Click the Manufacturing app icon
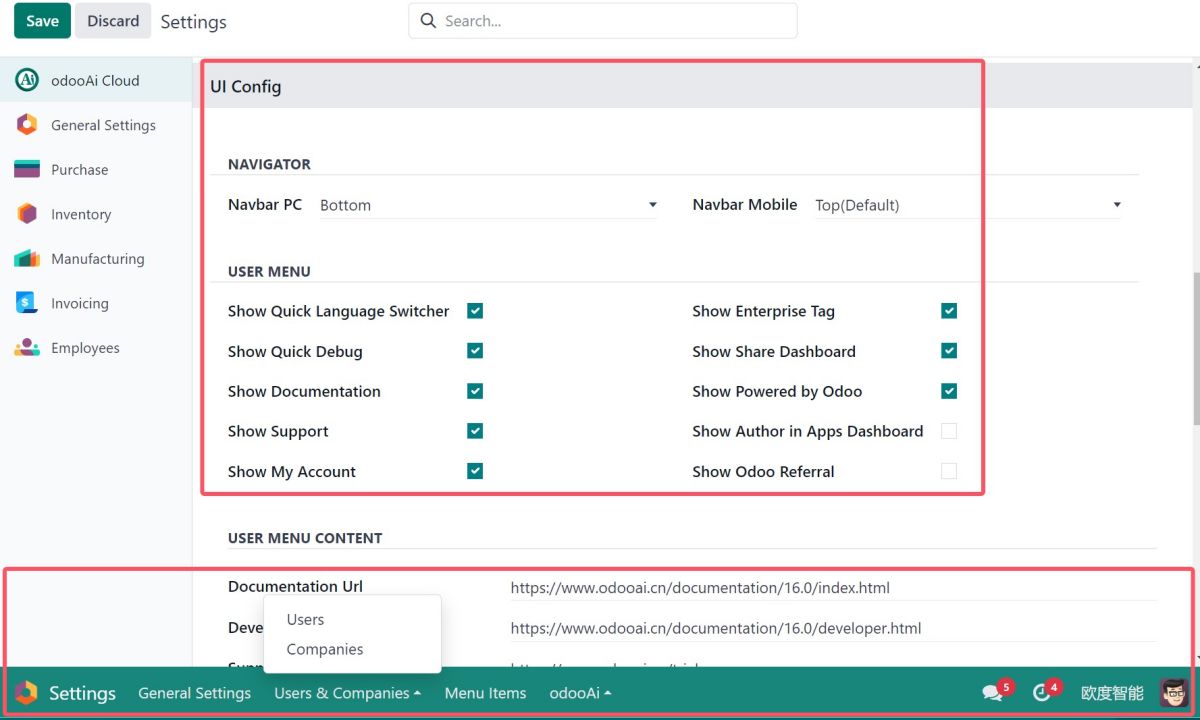 click(27, 259)
